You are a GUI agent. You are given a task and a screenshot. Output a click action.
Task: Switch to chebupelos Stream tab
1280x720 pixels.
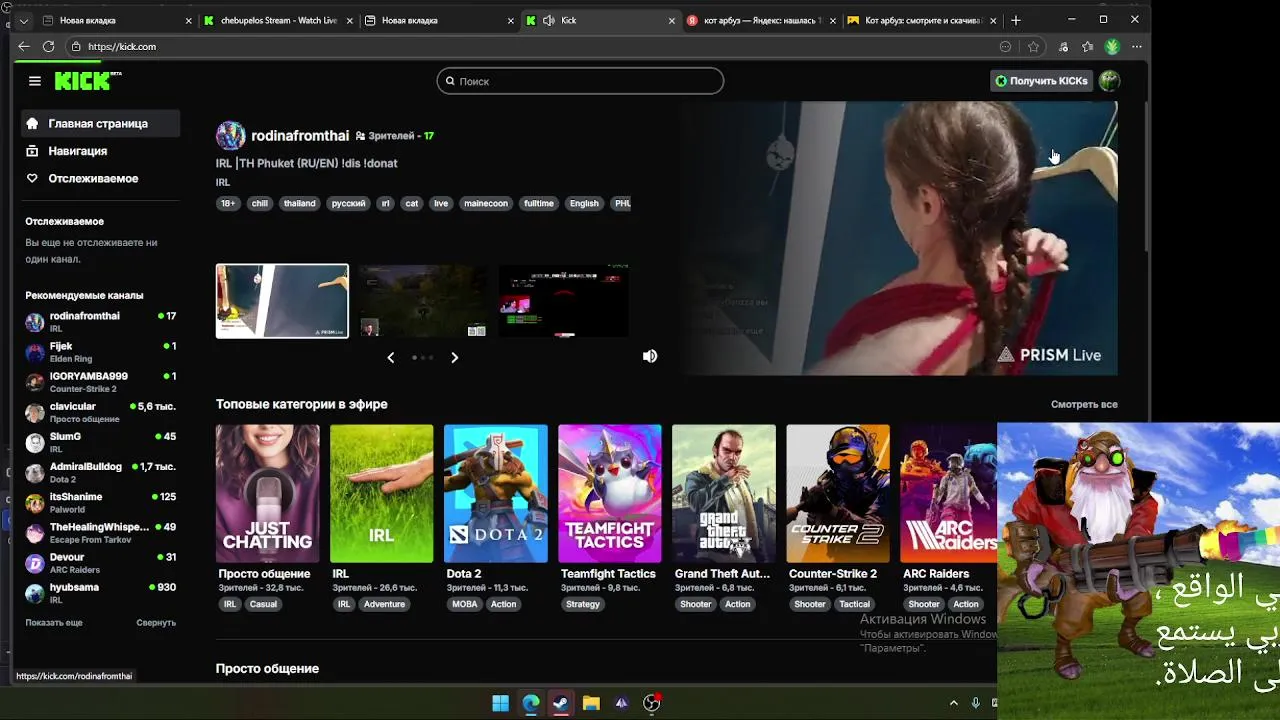278,20
